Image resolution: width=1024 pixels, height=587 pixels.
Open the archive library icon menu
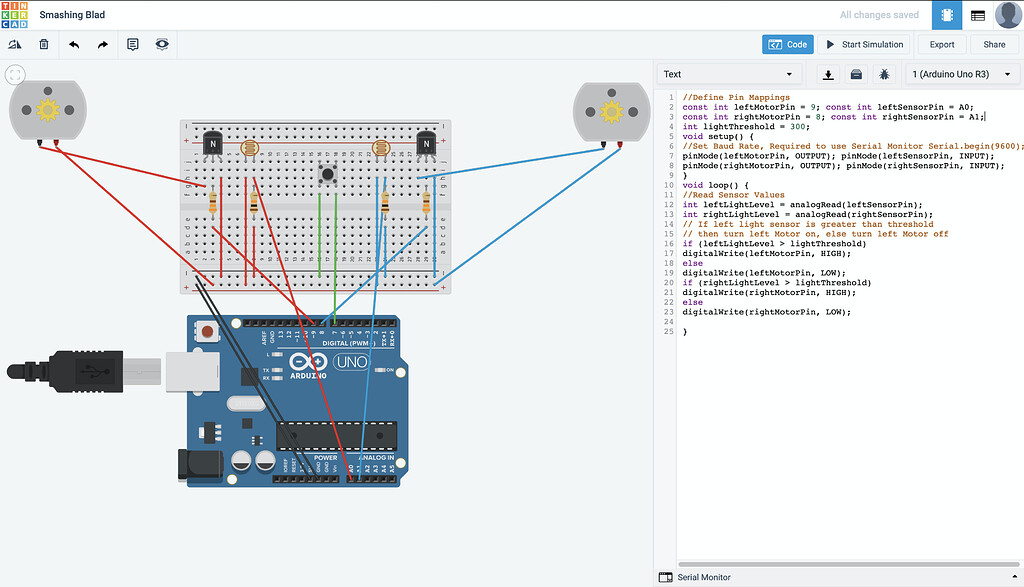(855, 74)
